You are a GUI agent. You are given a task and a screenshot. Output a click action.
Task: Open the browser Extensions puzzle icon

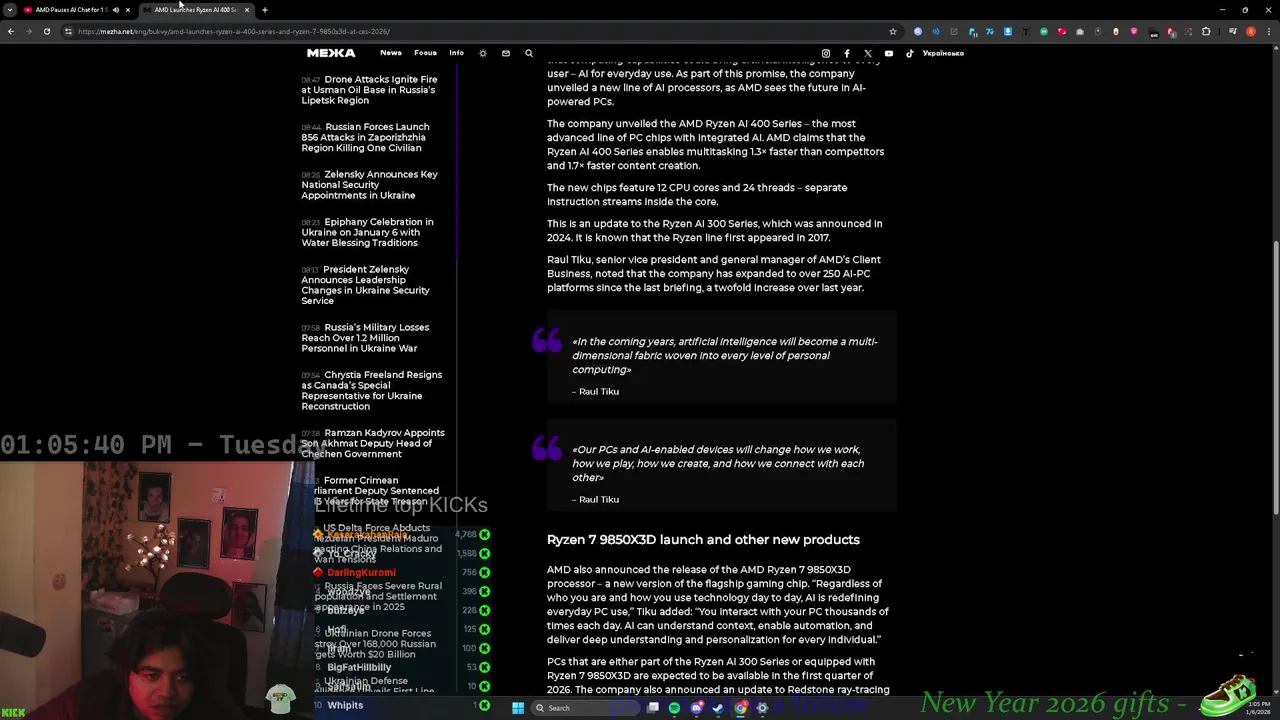1206,31
